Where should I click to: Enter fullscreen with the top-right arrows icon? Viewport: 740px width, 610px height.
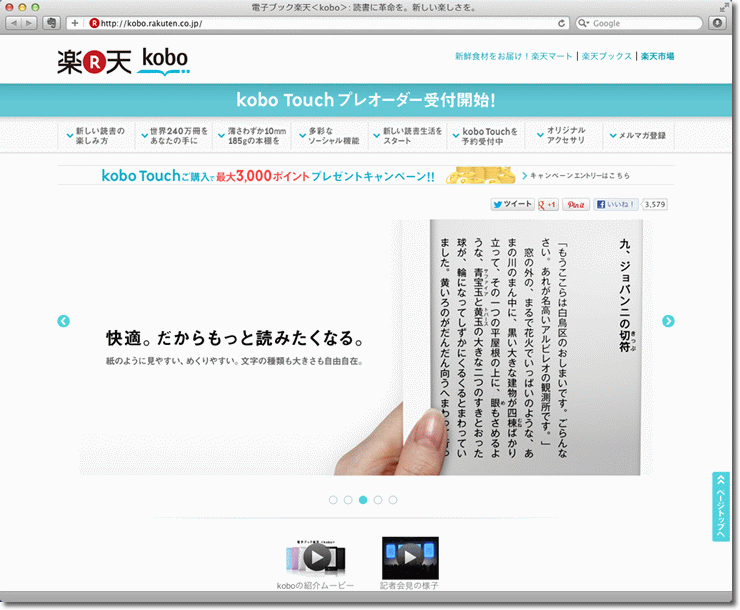tap(723, 7)
